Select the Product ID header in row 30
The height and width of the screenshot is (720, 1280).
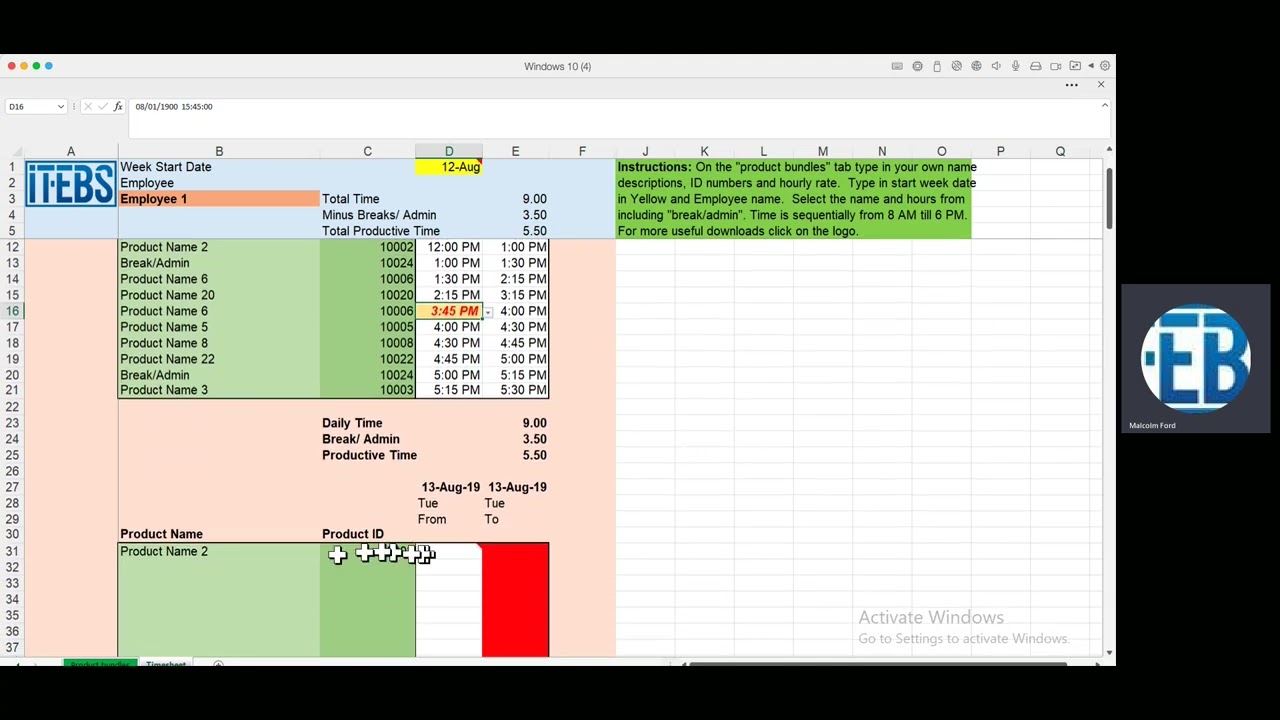click(367, 535)
